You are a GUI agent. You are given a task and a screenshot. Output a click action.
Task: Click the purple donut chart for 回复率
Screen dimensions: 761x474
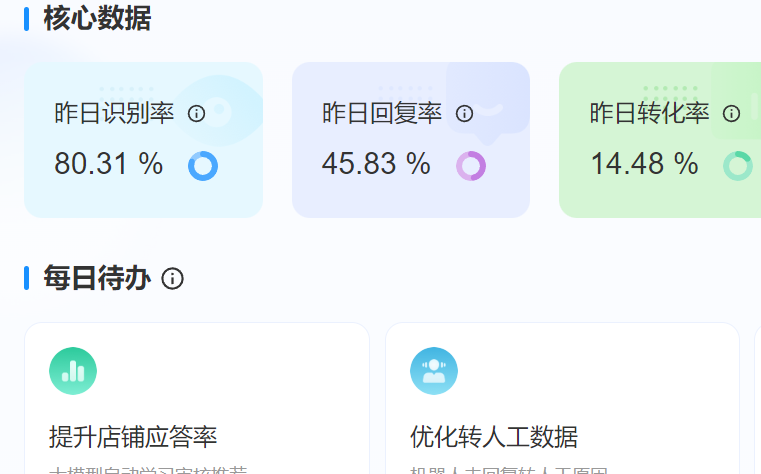tap(471, 166)
